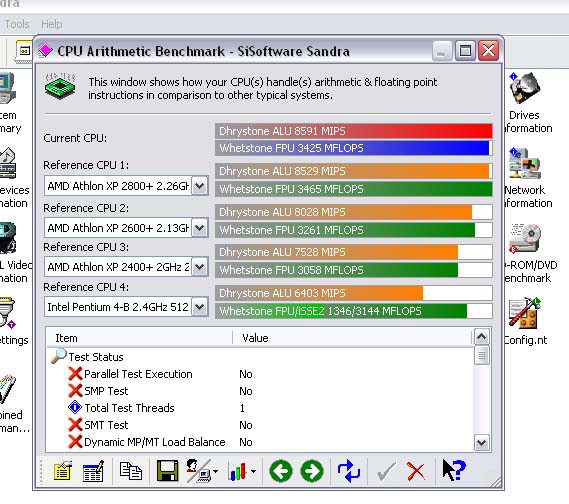Open Config.nt icon in Sandra window
The height and width of the screenshot is (504, 569).
(x=525, y=313)
